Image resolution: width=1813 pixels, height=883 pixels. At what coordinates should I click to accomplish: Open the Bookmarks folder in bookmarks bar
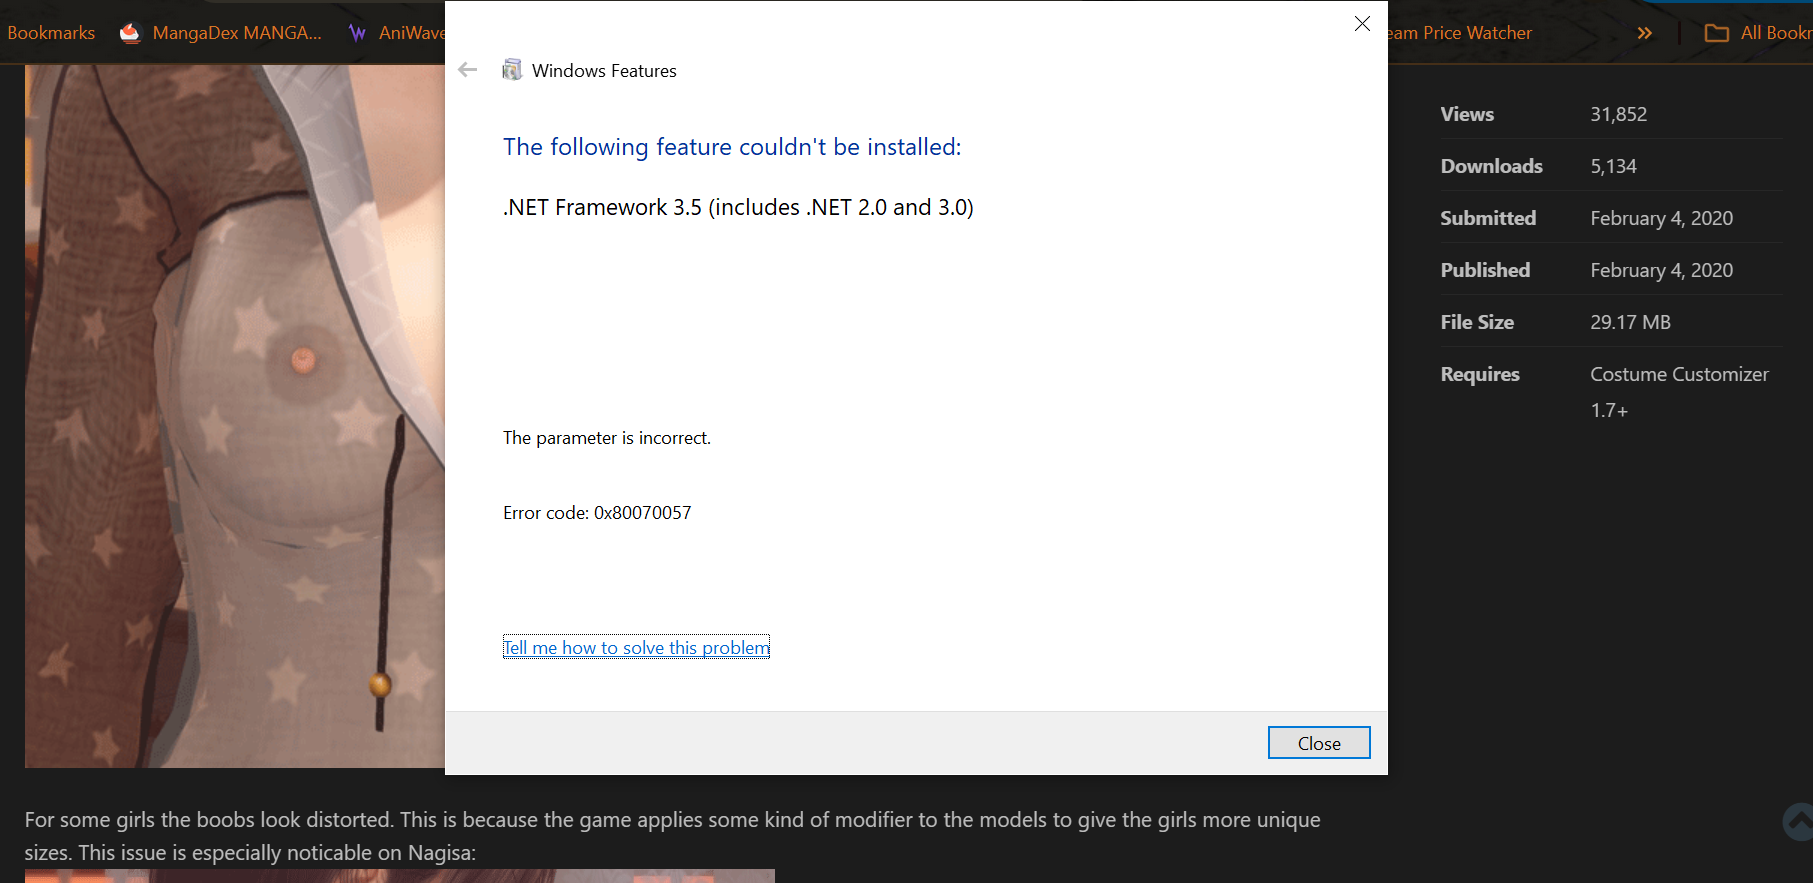point(50,33)
